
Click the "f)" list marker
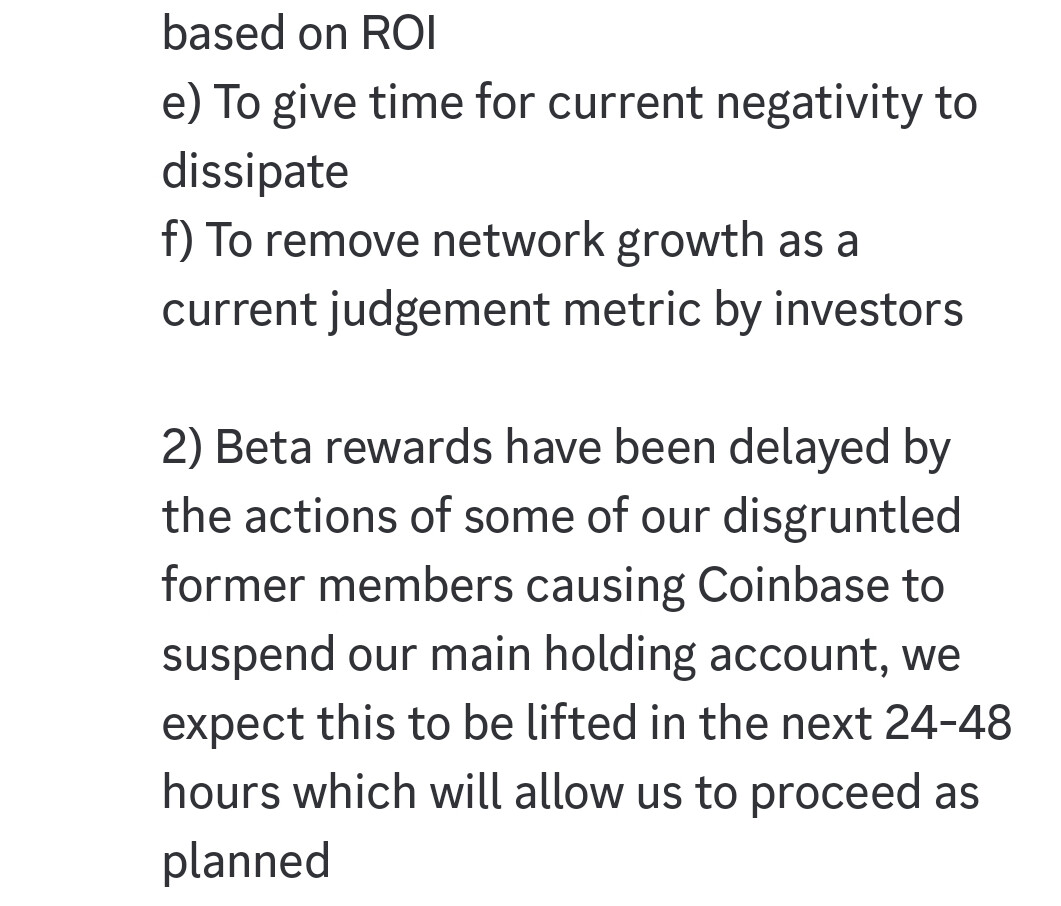tap(178, 240)
